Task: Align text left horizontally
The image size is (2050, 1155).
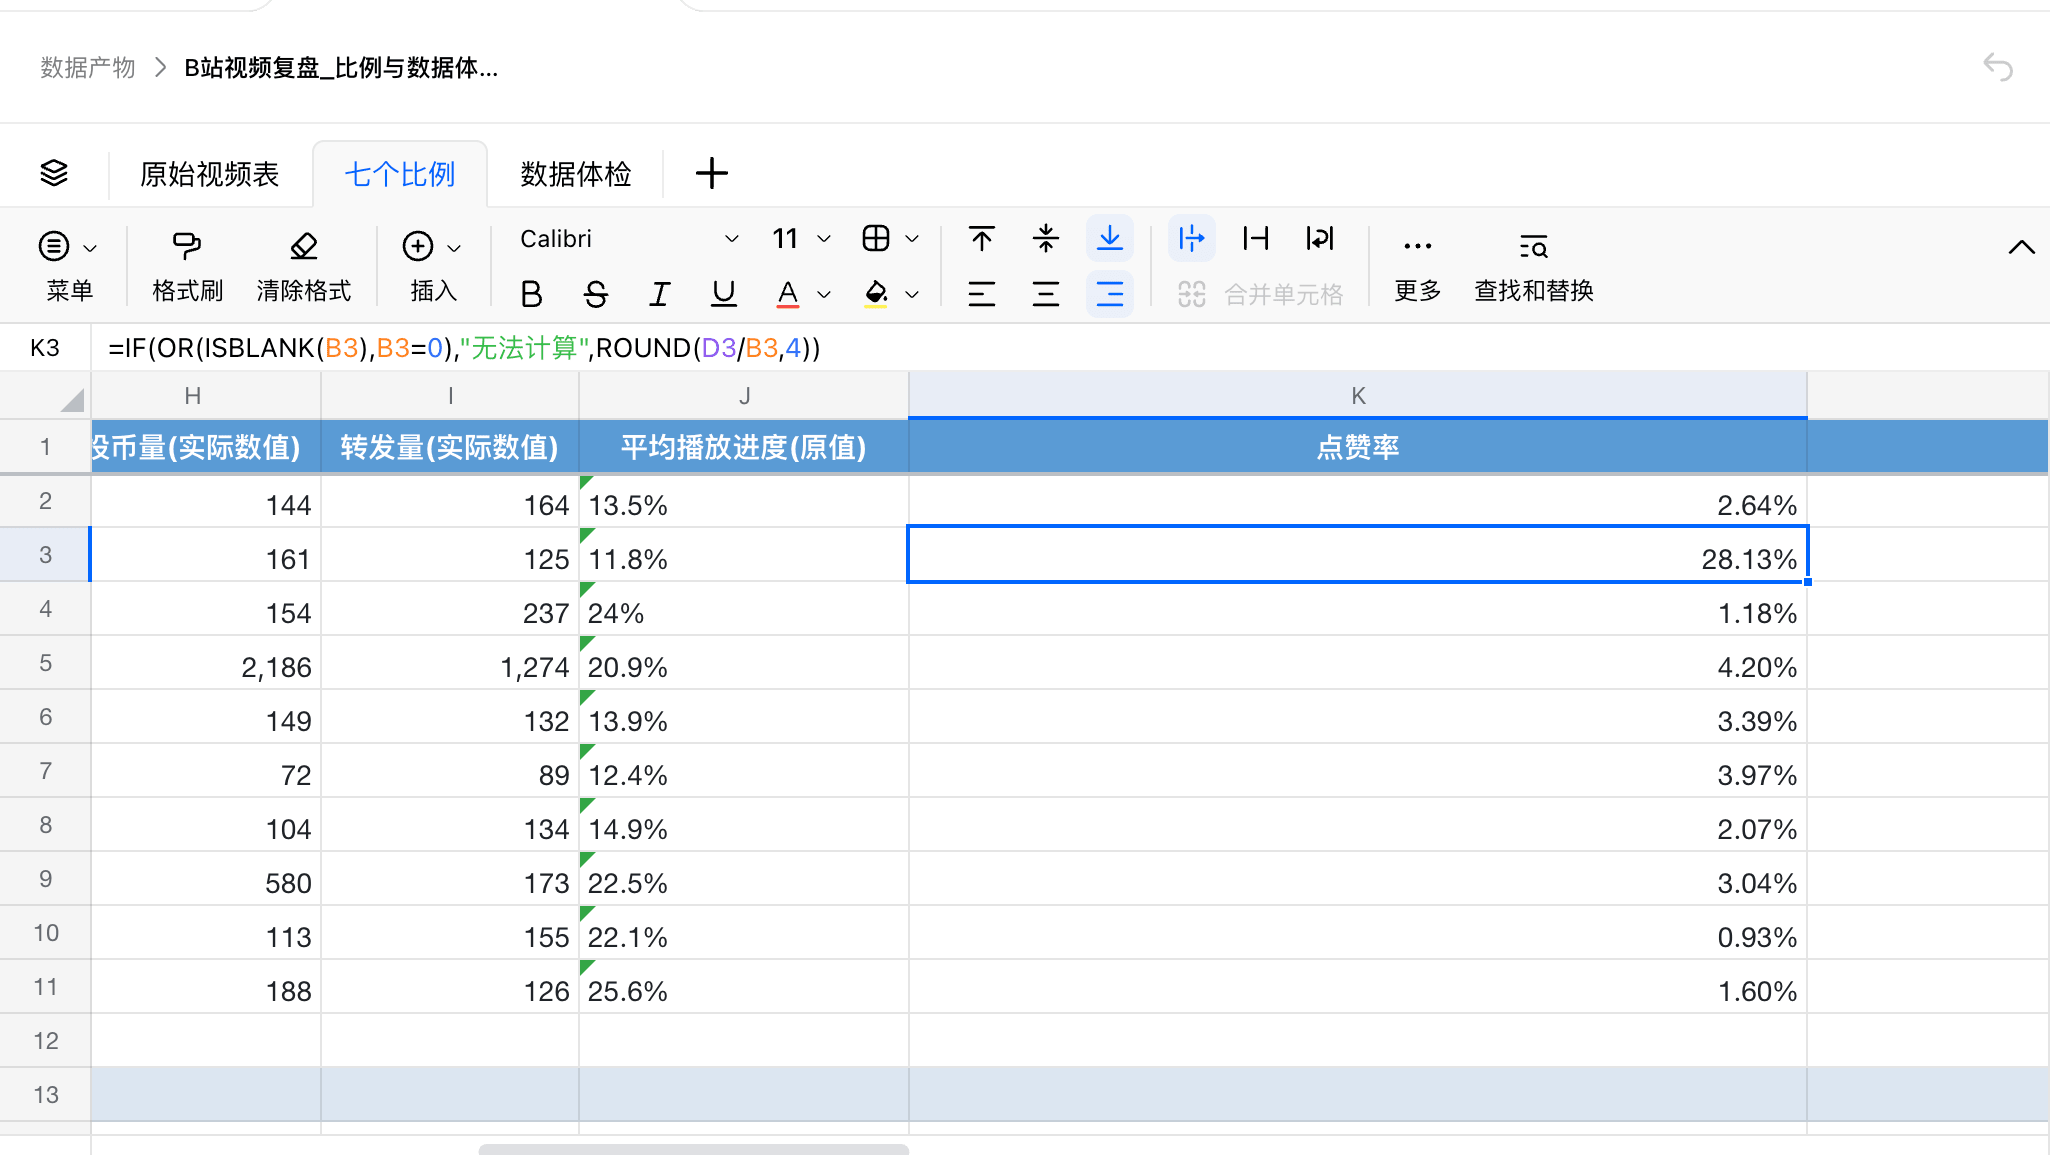Action: pos(982,294)
